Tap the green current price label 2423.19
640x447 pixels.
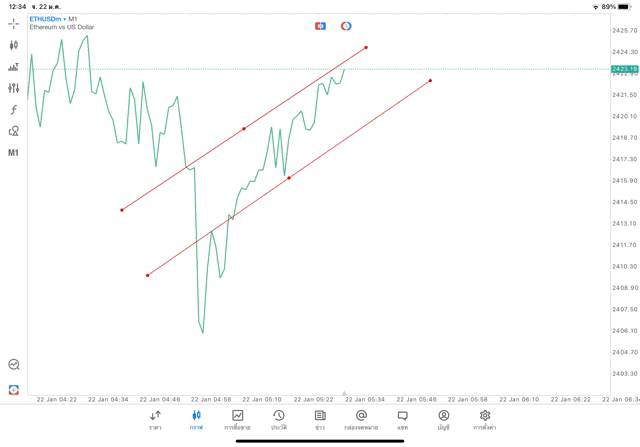pos(624,69)
